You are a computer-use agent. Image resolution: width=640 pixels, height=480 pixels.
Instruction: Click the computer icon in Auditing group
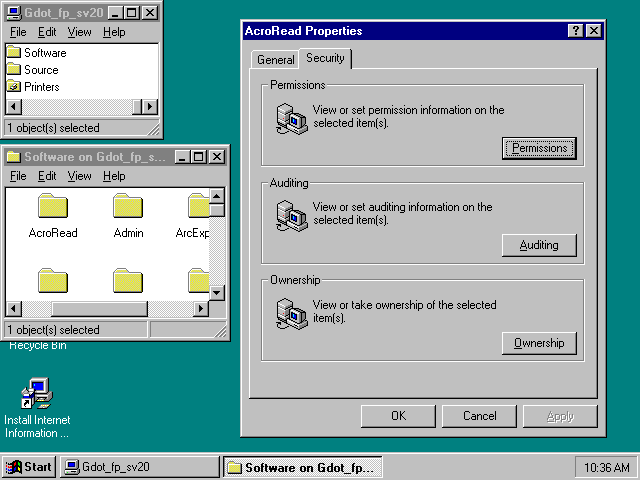coord(291,216)
